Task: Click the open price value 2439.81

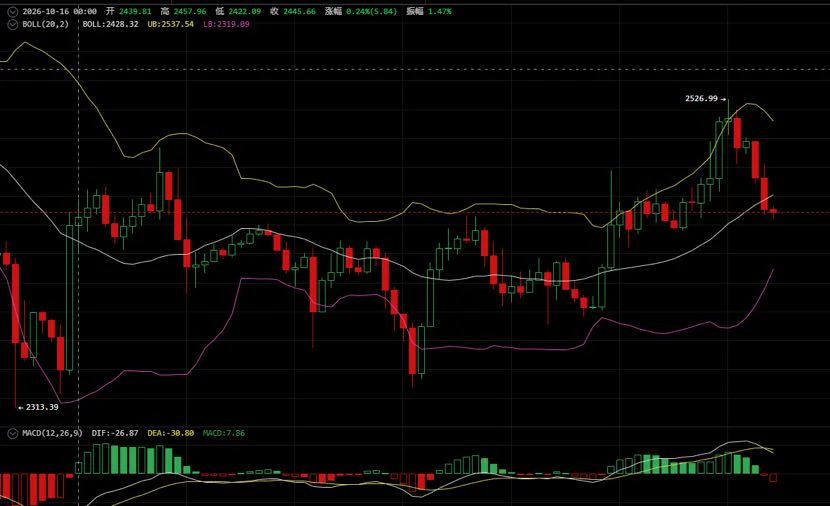Action: pos(135,11)
